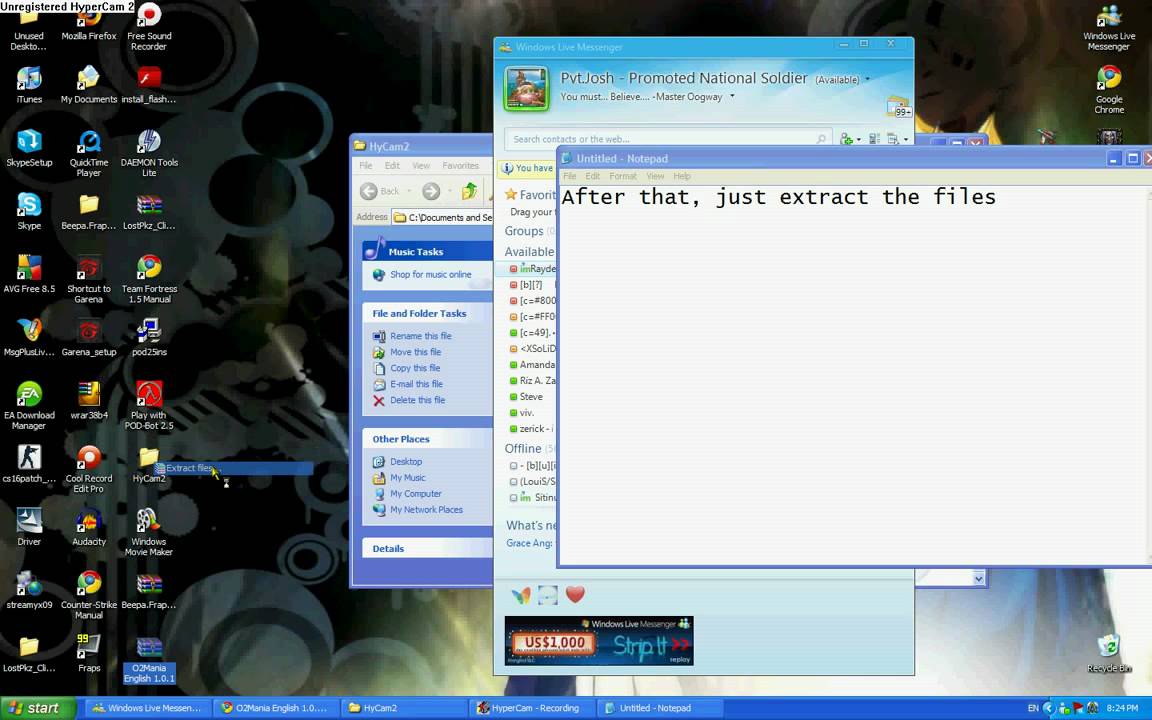Open the Shortcut to Garena icon
The height and width of the screenshot is (720, 1152).
pos(89,279)
